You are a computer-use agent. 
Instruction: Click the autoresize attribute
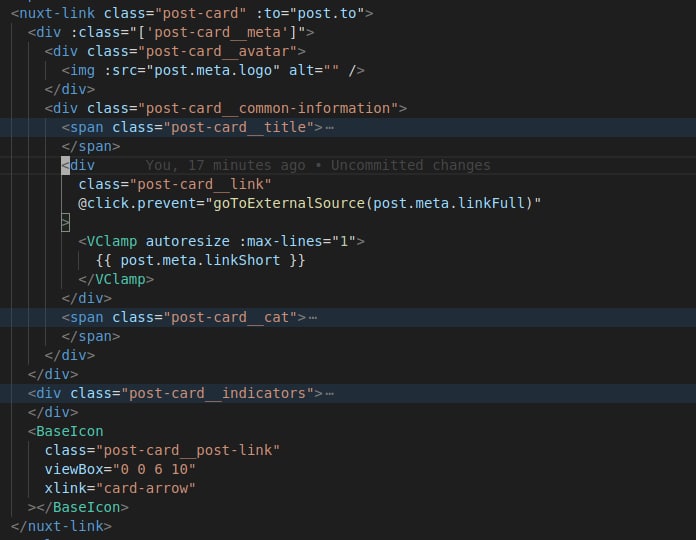[x=187, y=241]
